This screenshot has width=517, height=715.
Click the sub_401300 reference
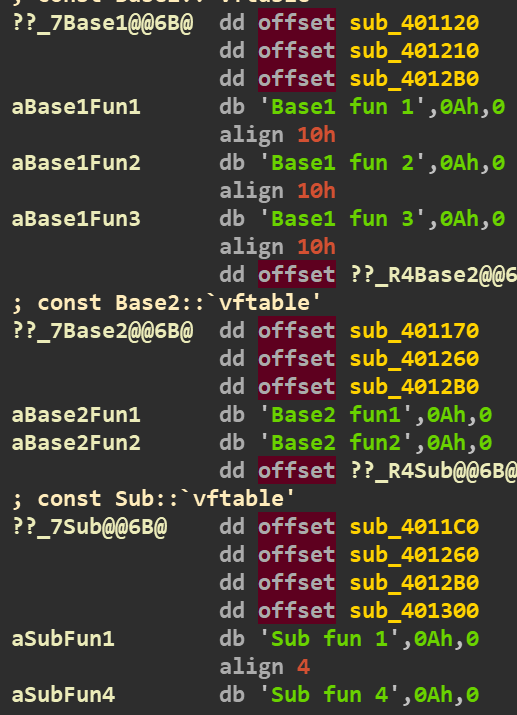[414, 611]
